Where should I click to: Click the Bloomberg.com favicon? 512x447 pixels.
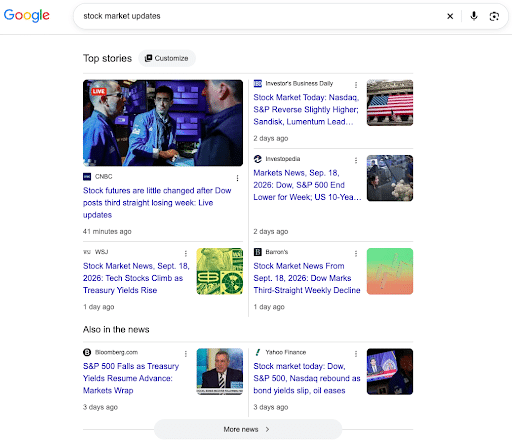87,352
